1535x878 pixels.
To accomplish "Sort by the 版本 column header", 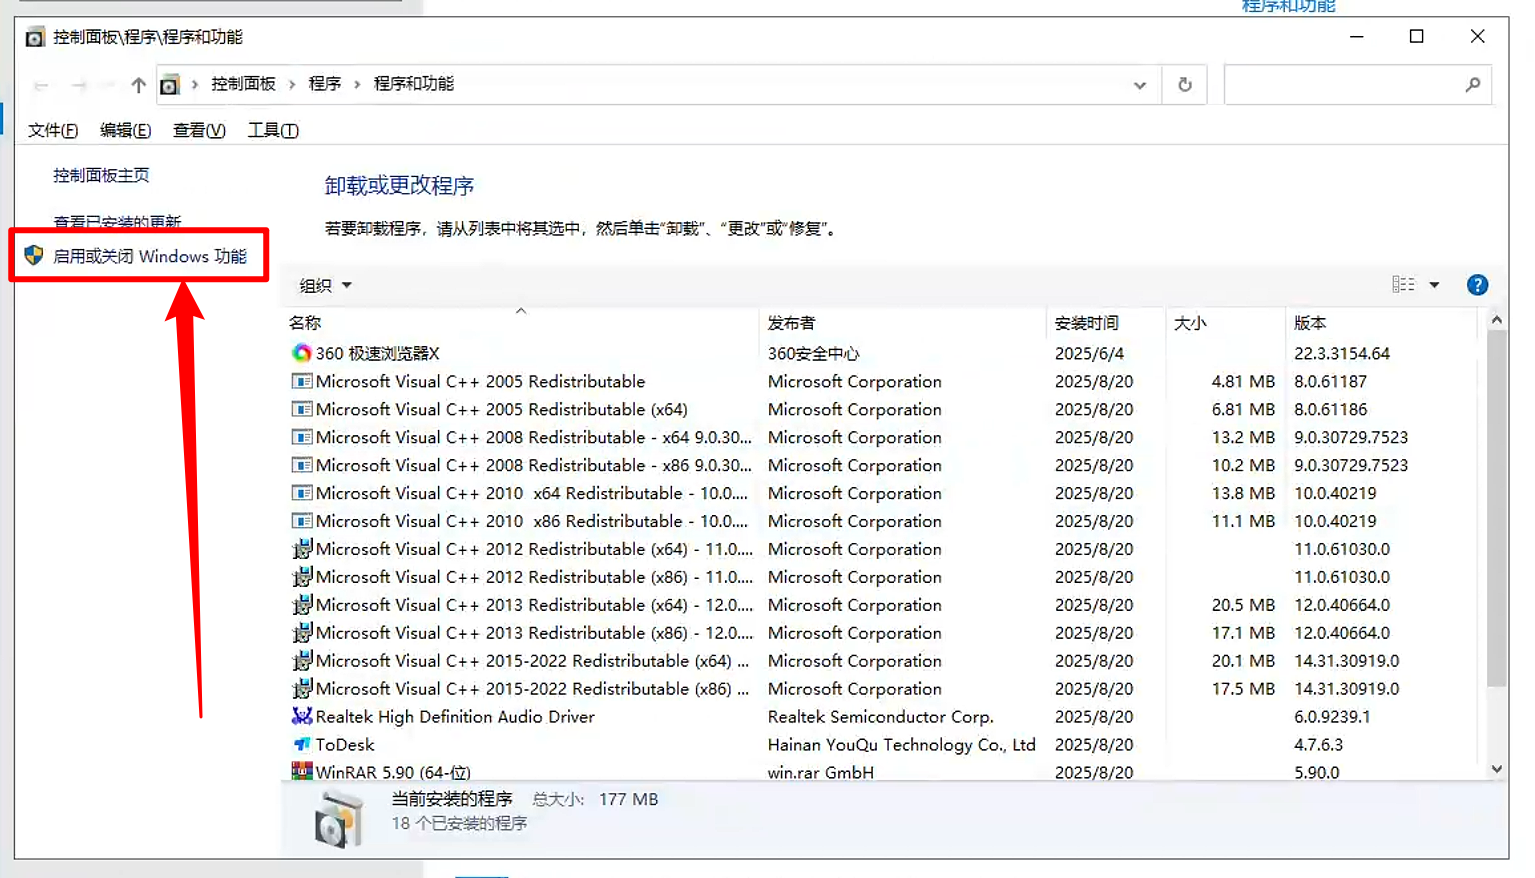I will pyautogui.click(x=1381, y=323).
